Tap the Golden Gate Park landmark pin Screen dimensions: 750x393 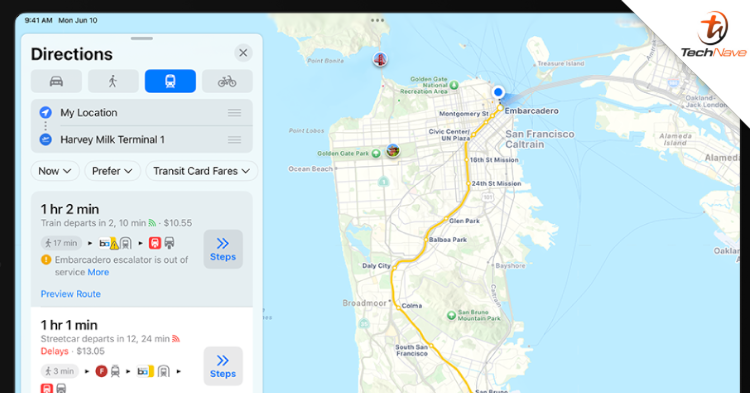[x=393, y=151]
